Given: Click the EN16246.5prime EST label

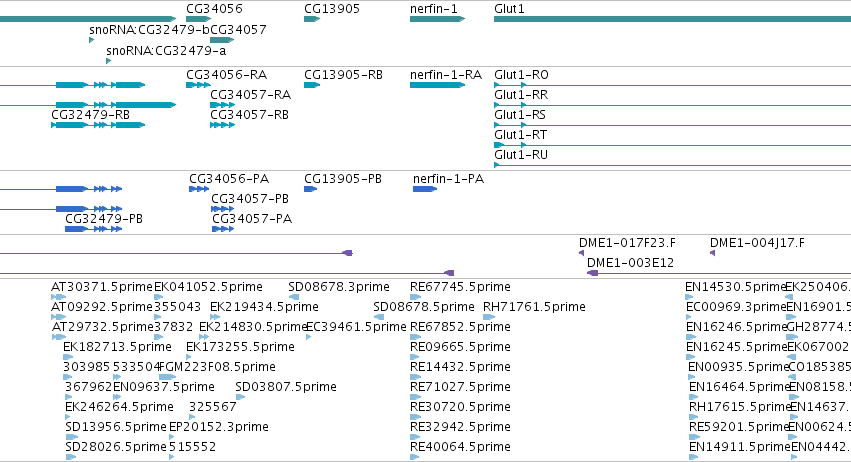Looking at the screenshot, I should tap(736, 327).
